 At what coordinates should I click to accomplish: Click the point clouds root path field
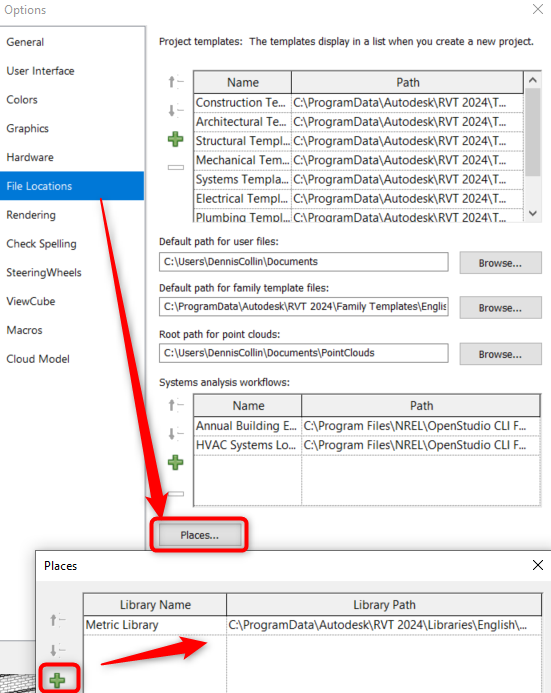[x=304, y=353]
